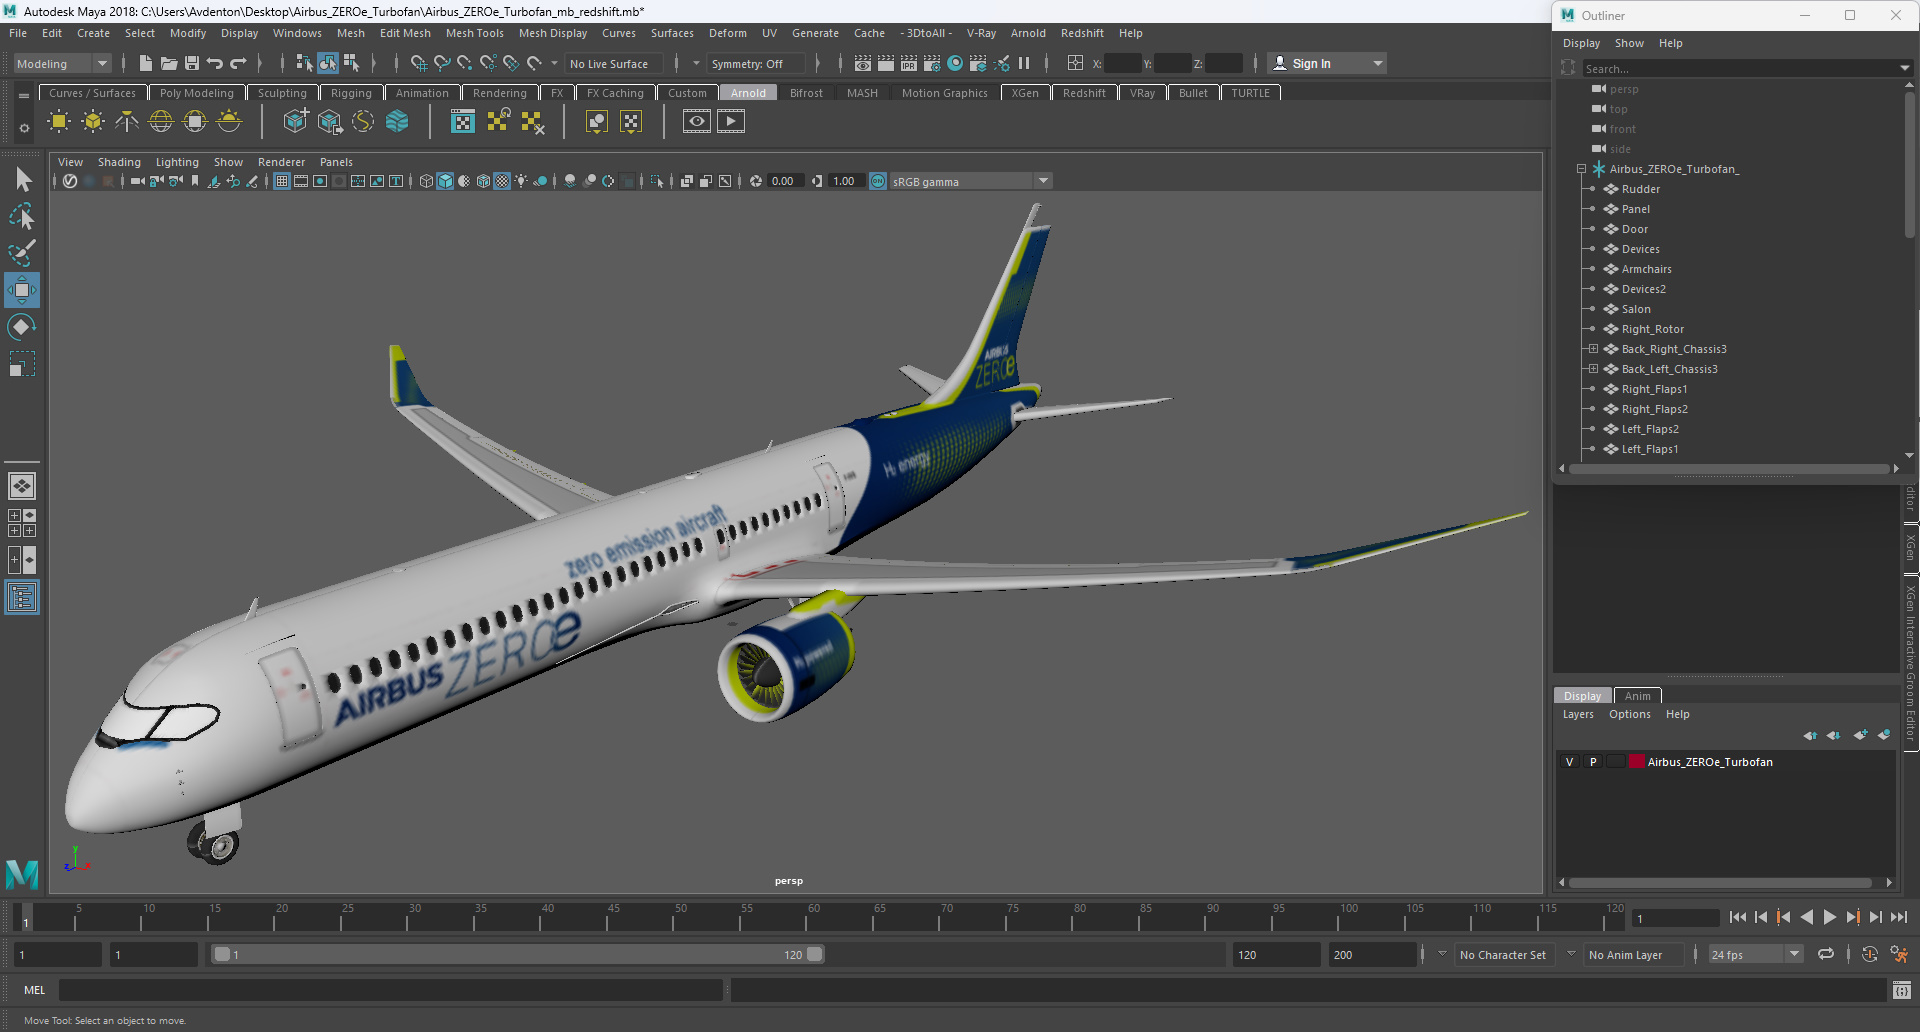The width and height of the screenshot is (1920, 1032).
Task: Open Options menu in Layer Editor
Action: click(1629, 714)
